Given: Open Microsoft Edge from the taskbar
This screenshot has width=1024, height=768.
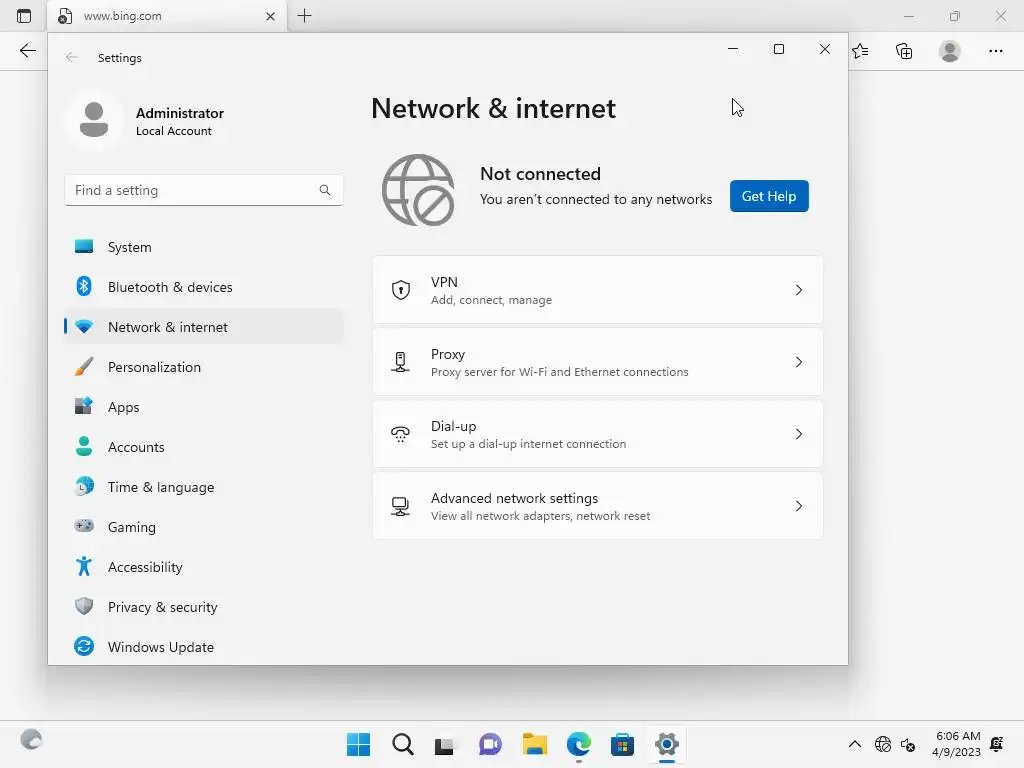Looking at the screenshot, I should (579, 744).
